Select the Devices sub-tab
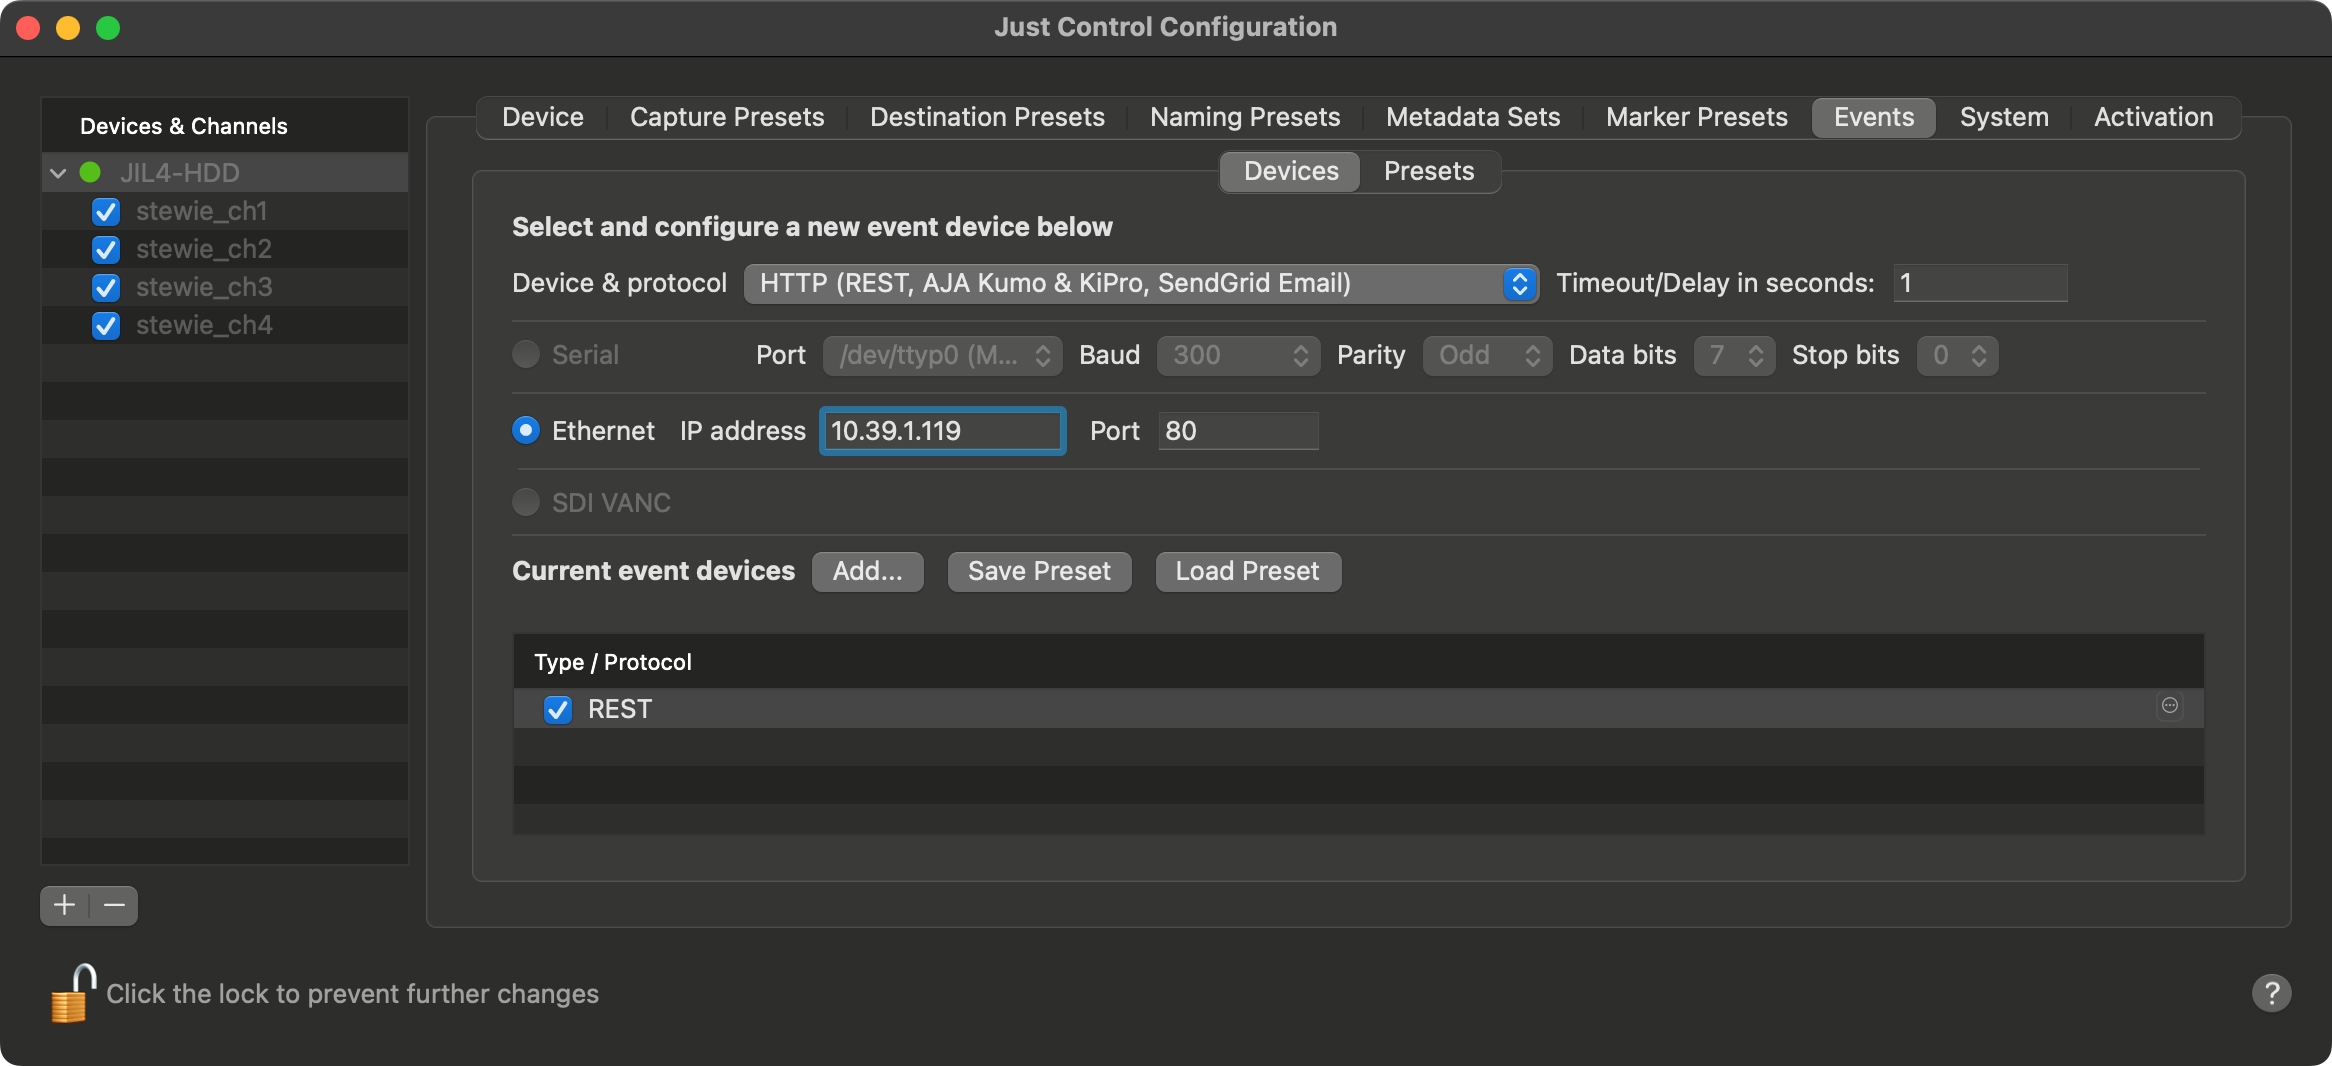The image size is (2332, 1066). pos(1291,171)
